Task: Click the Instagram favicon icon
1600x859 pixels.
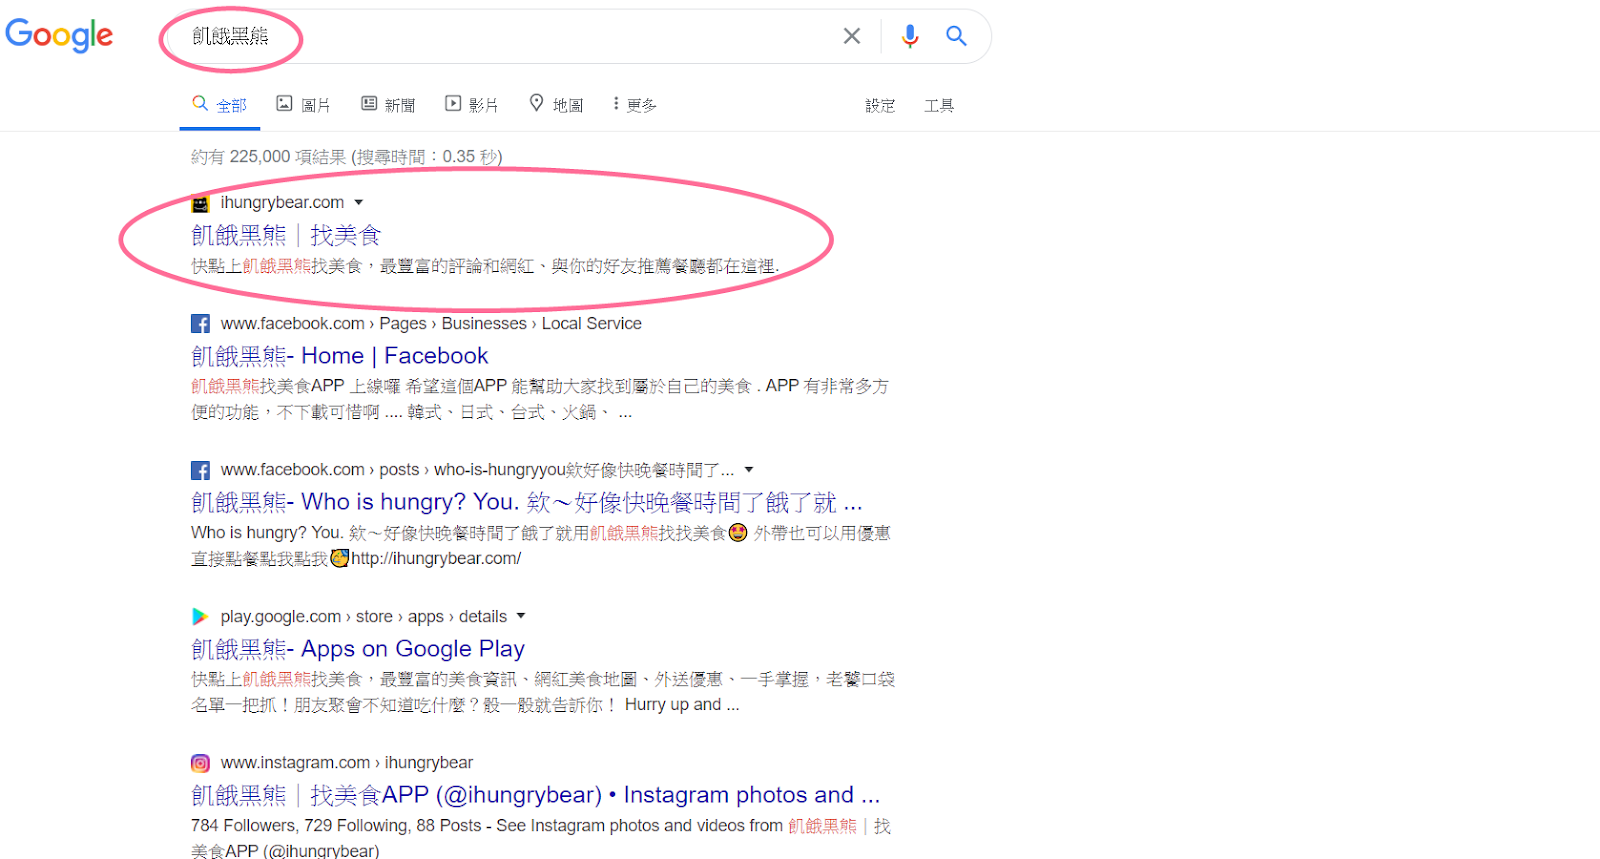Action: click(200, 763)
